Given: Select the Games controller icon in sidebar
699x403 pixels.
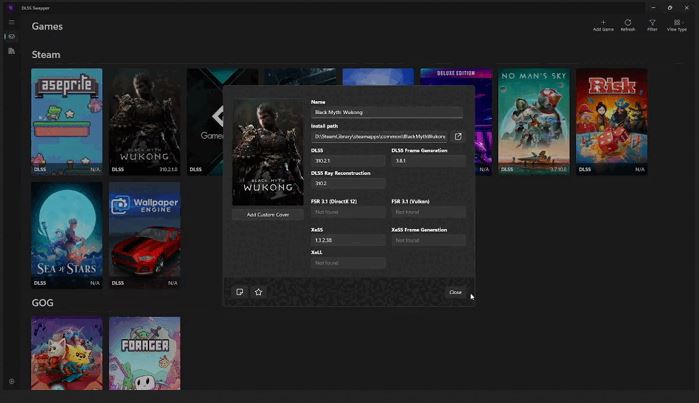Looking at the screenshot, I should (x=12, y=37).
